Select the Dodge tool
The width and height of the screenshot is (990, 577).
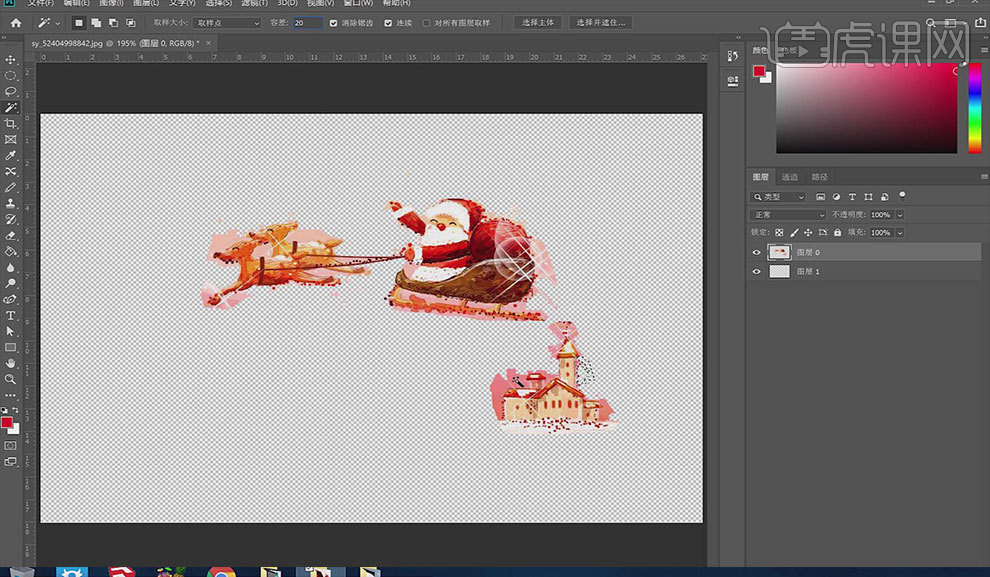click(11, 283)
